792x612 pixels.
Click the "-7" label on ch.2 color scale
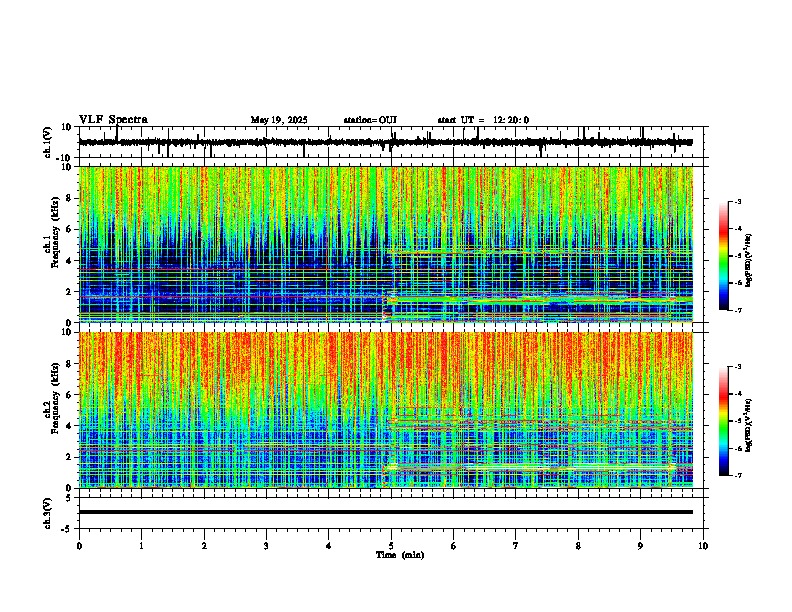tap(737, 475)
